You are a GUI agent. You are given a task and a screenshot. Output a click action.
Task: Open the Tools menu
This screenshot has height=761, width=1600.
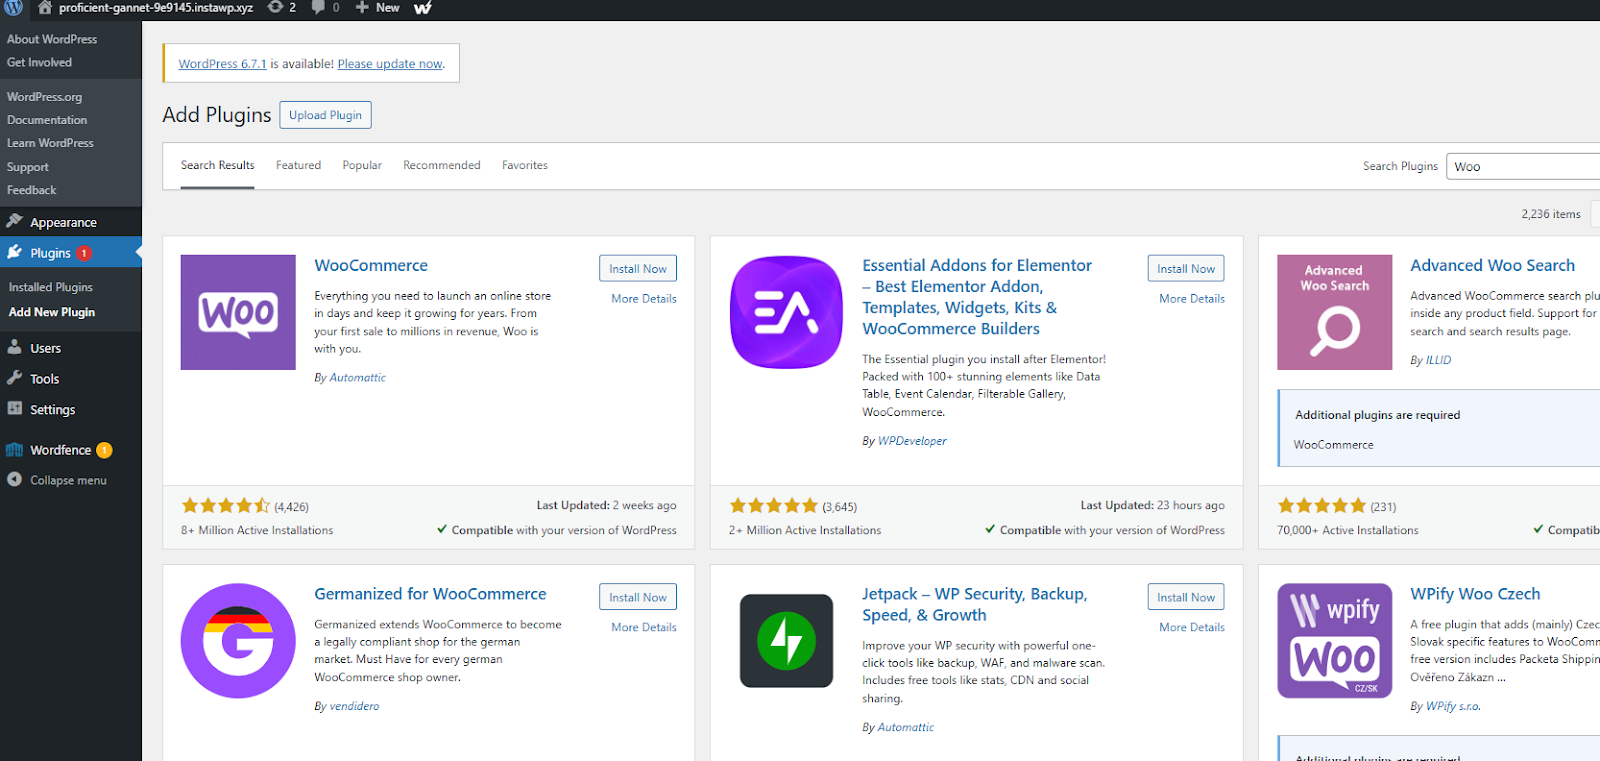pos(71,379)
